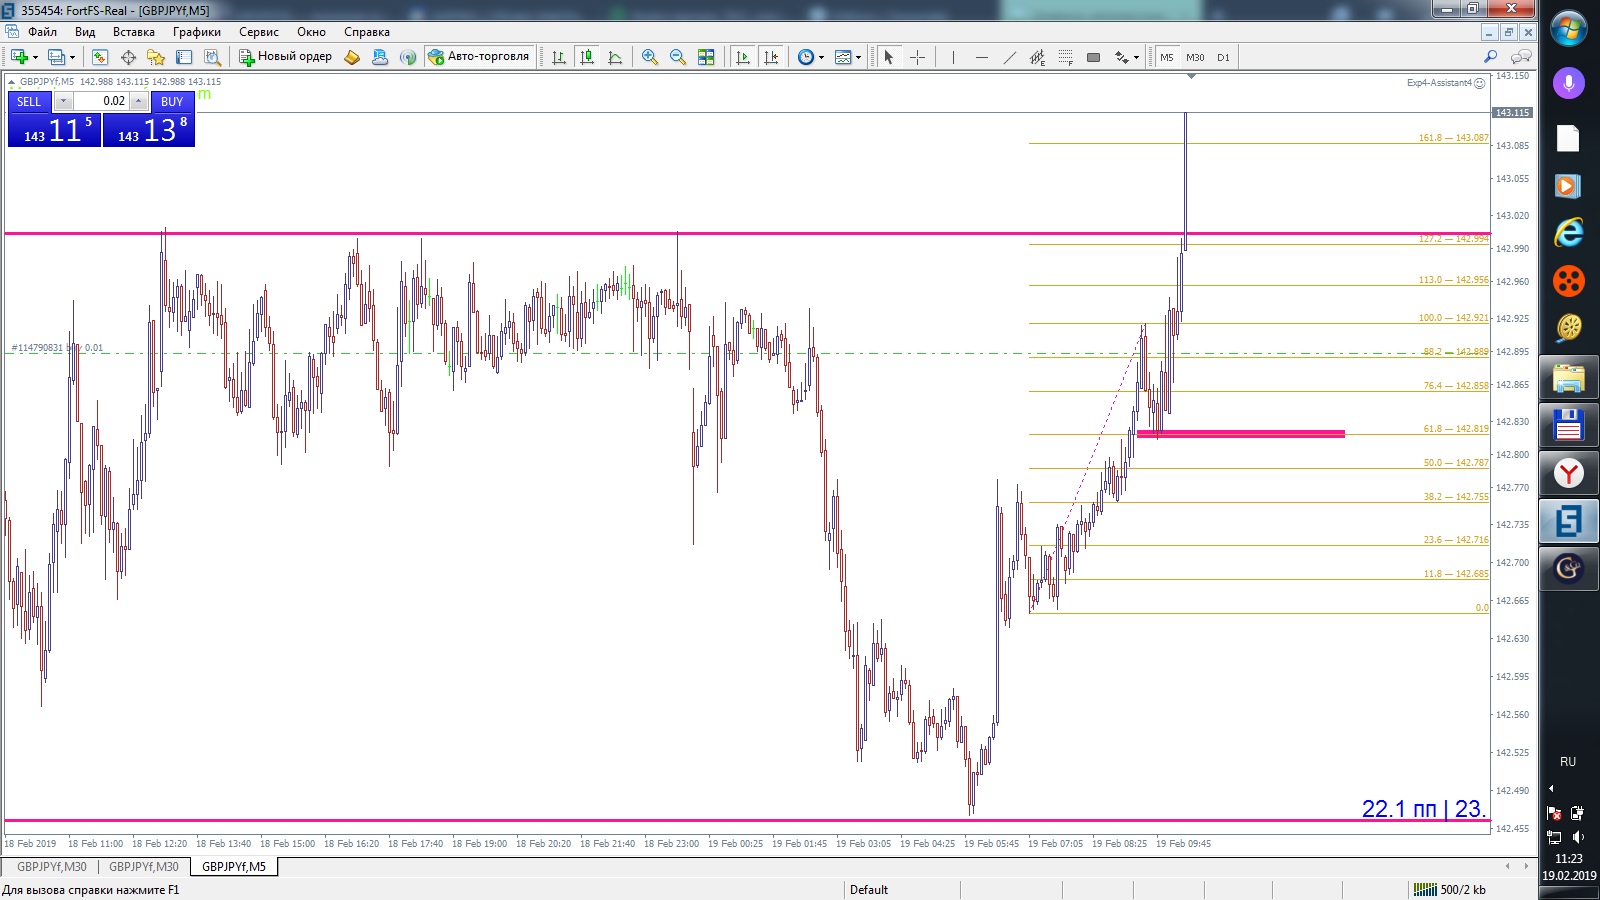
Task: Open the Вставка menu
Action: coord(134,32)
